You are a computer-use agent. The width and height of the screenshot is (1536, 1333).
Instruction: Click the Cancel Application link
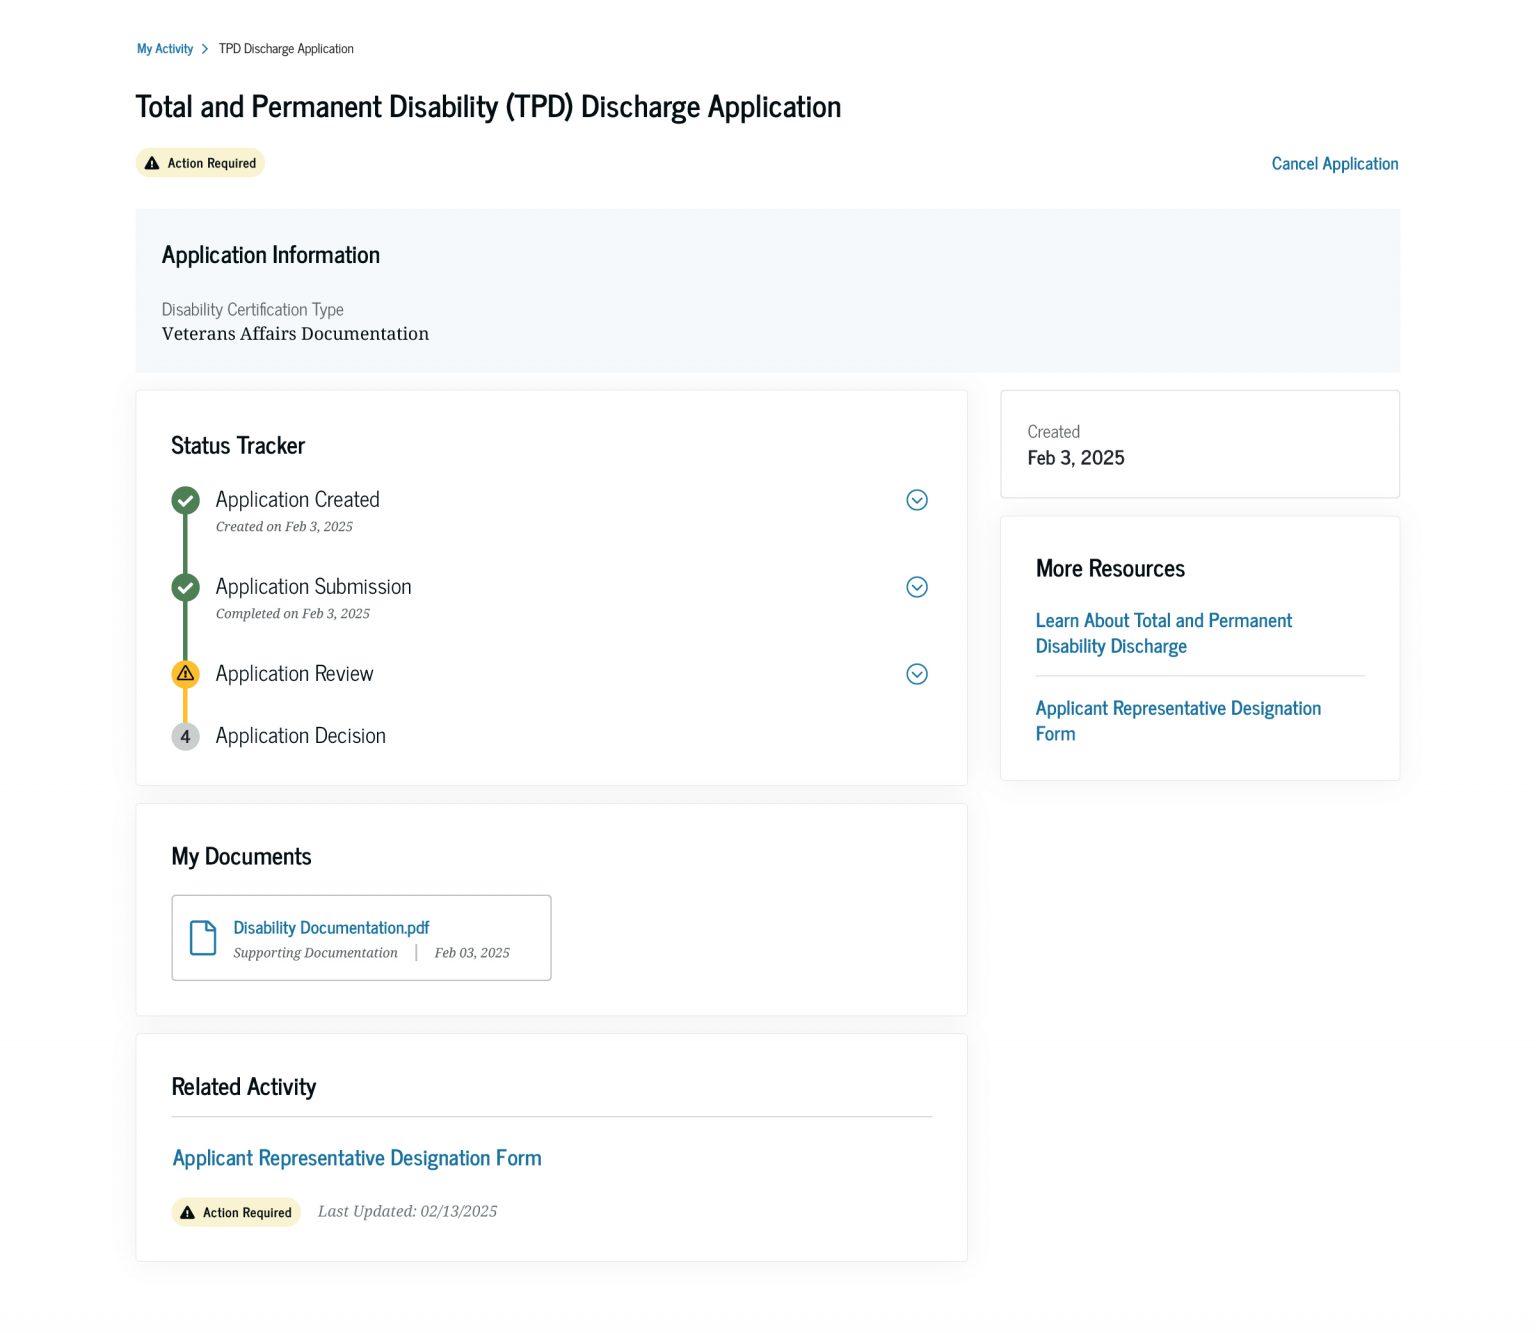(x=1334, y=163)
